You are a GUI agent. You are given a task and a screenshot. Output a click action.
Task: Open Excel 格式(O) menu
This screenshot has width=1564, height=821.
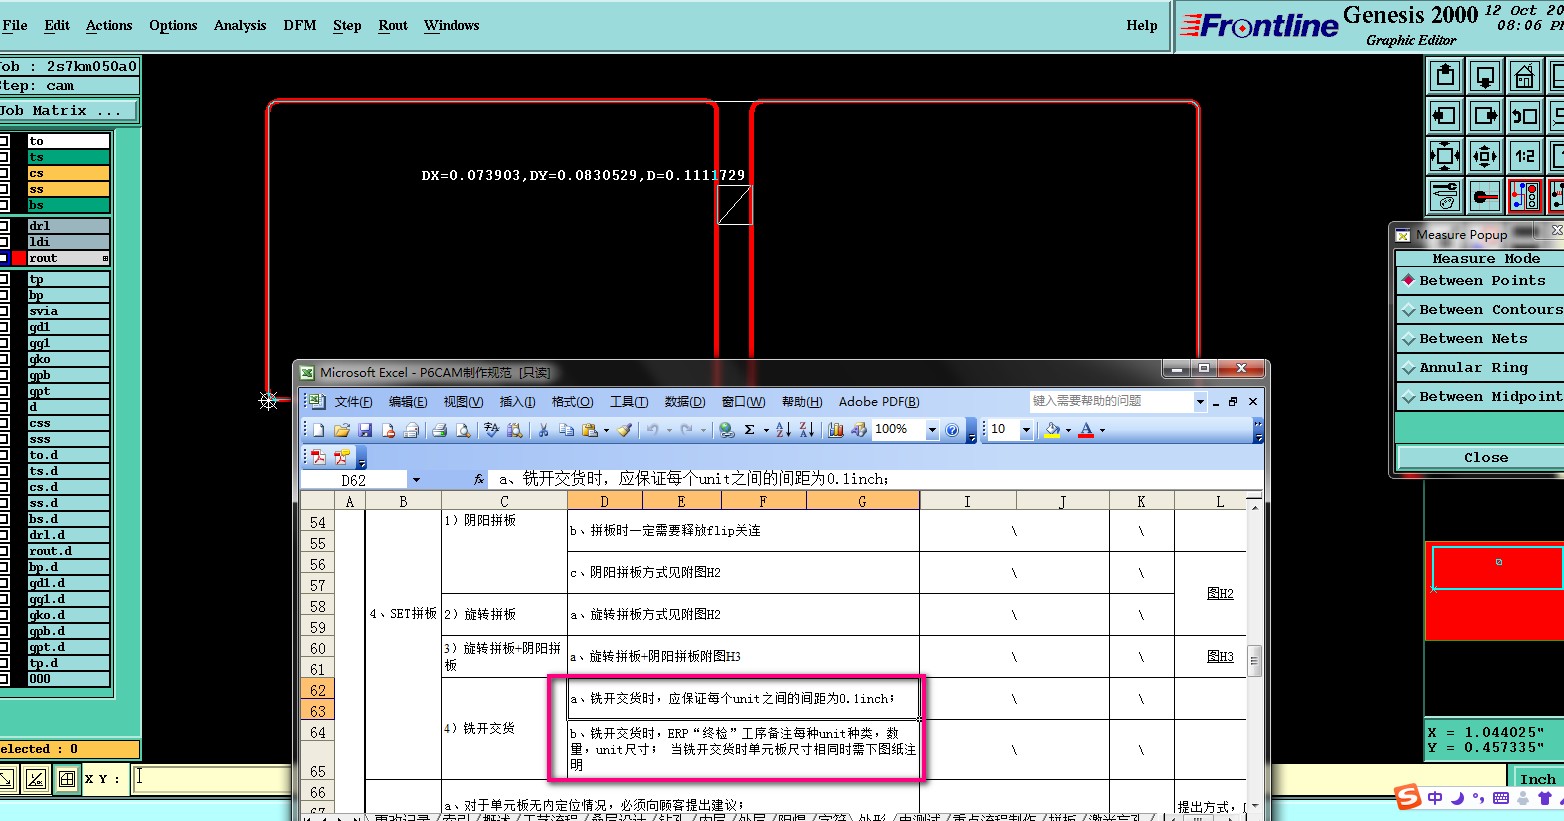coord(572,402)
